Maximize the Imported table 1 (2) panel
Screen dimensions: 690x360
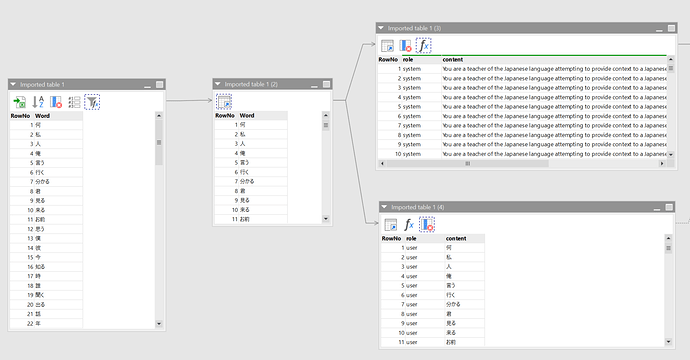click(x=327, y=84)
